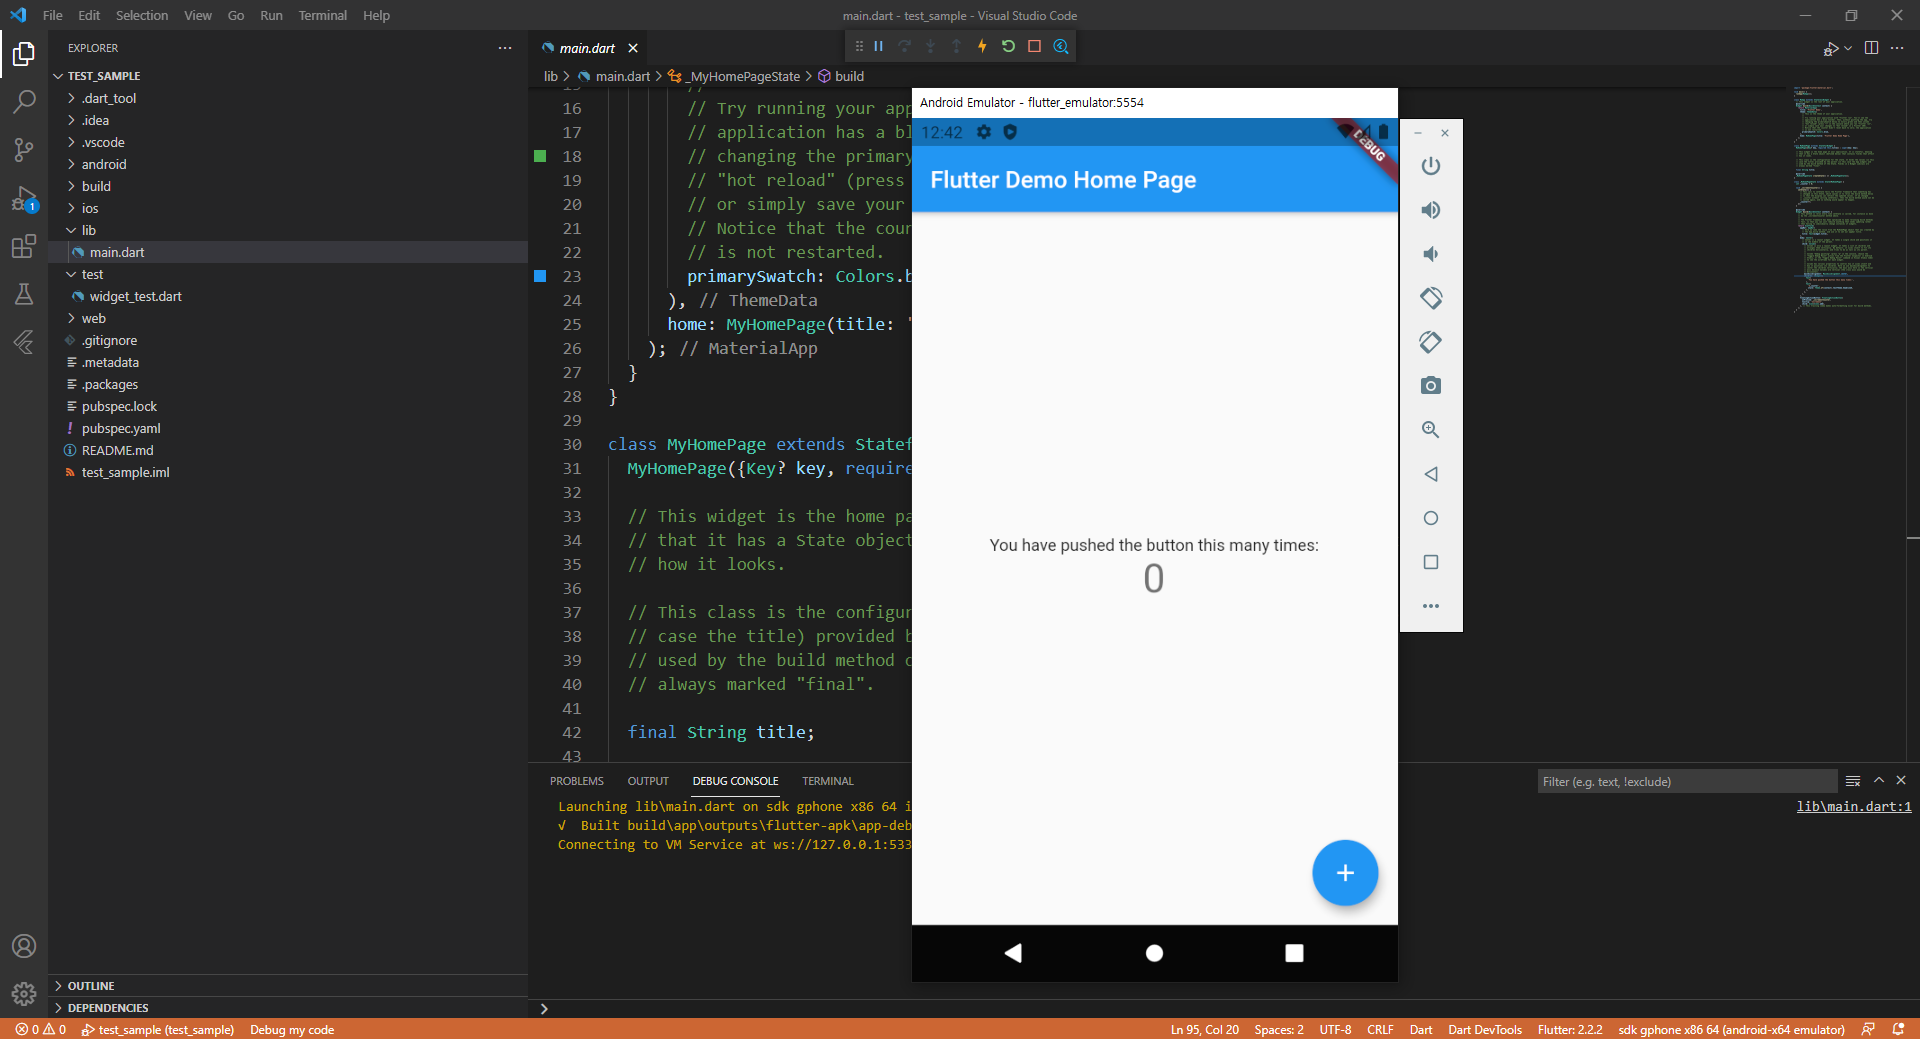Switch to the PROBLEMS tab

pyautogui.click(x=577, y=781)
